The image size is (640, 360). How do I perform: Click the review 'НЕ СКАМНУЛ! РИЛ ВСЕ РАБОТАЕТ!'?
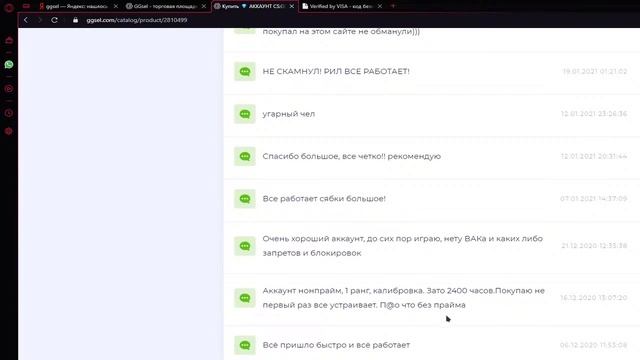(336, 71)
